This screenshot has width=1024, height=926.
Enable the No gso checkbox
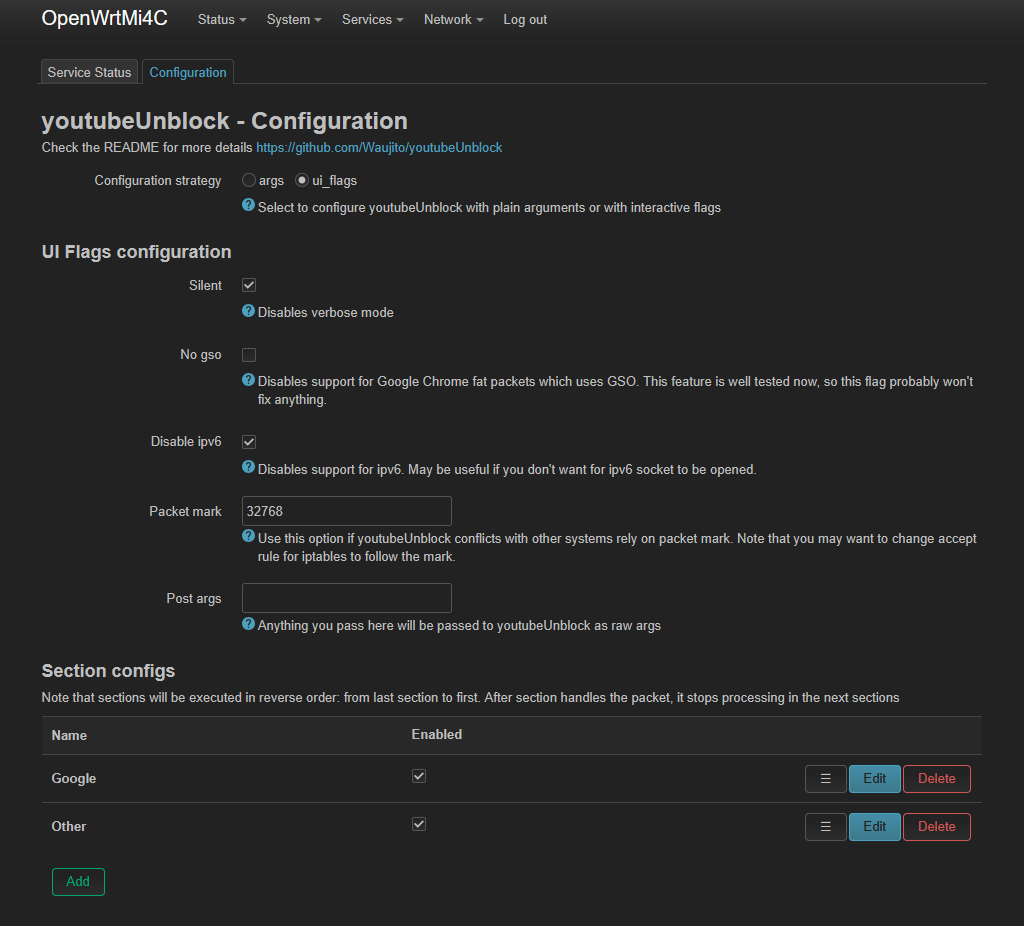(x=249, y=355)
